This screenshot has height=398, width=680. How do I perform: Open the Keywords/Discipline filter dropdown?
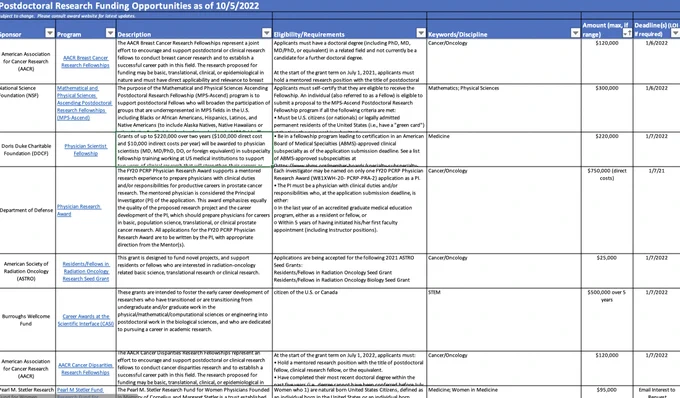click(x=575, y=33)
